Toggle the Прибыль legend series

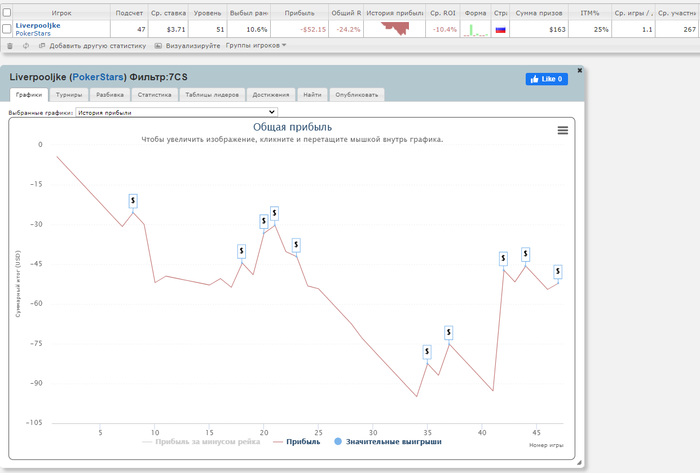point(297,442)
